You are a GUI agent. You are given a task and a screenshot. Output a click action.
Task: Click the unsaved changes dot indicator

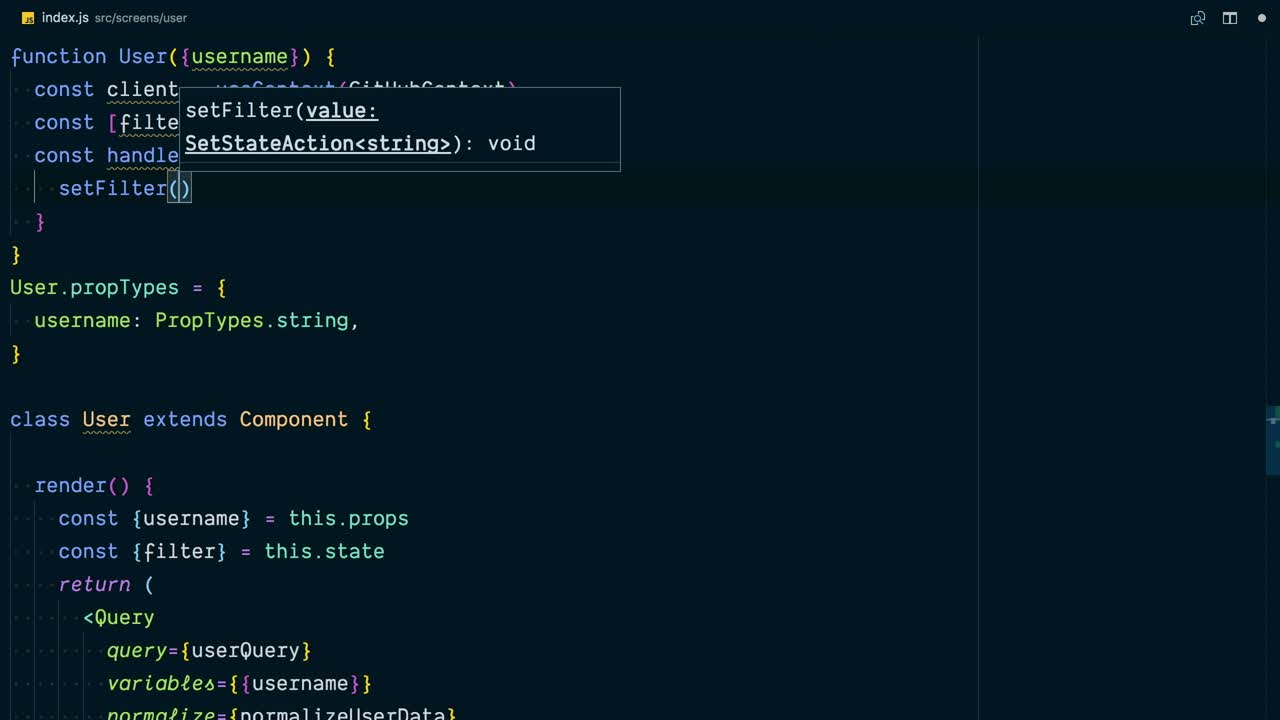pos(1262,18)
